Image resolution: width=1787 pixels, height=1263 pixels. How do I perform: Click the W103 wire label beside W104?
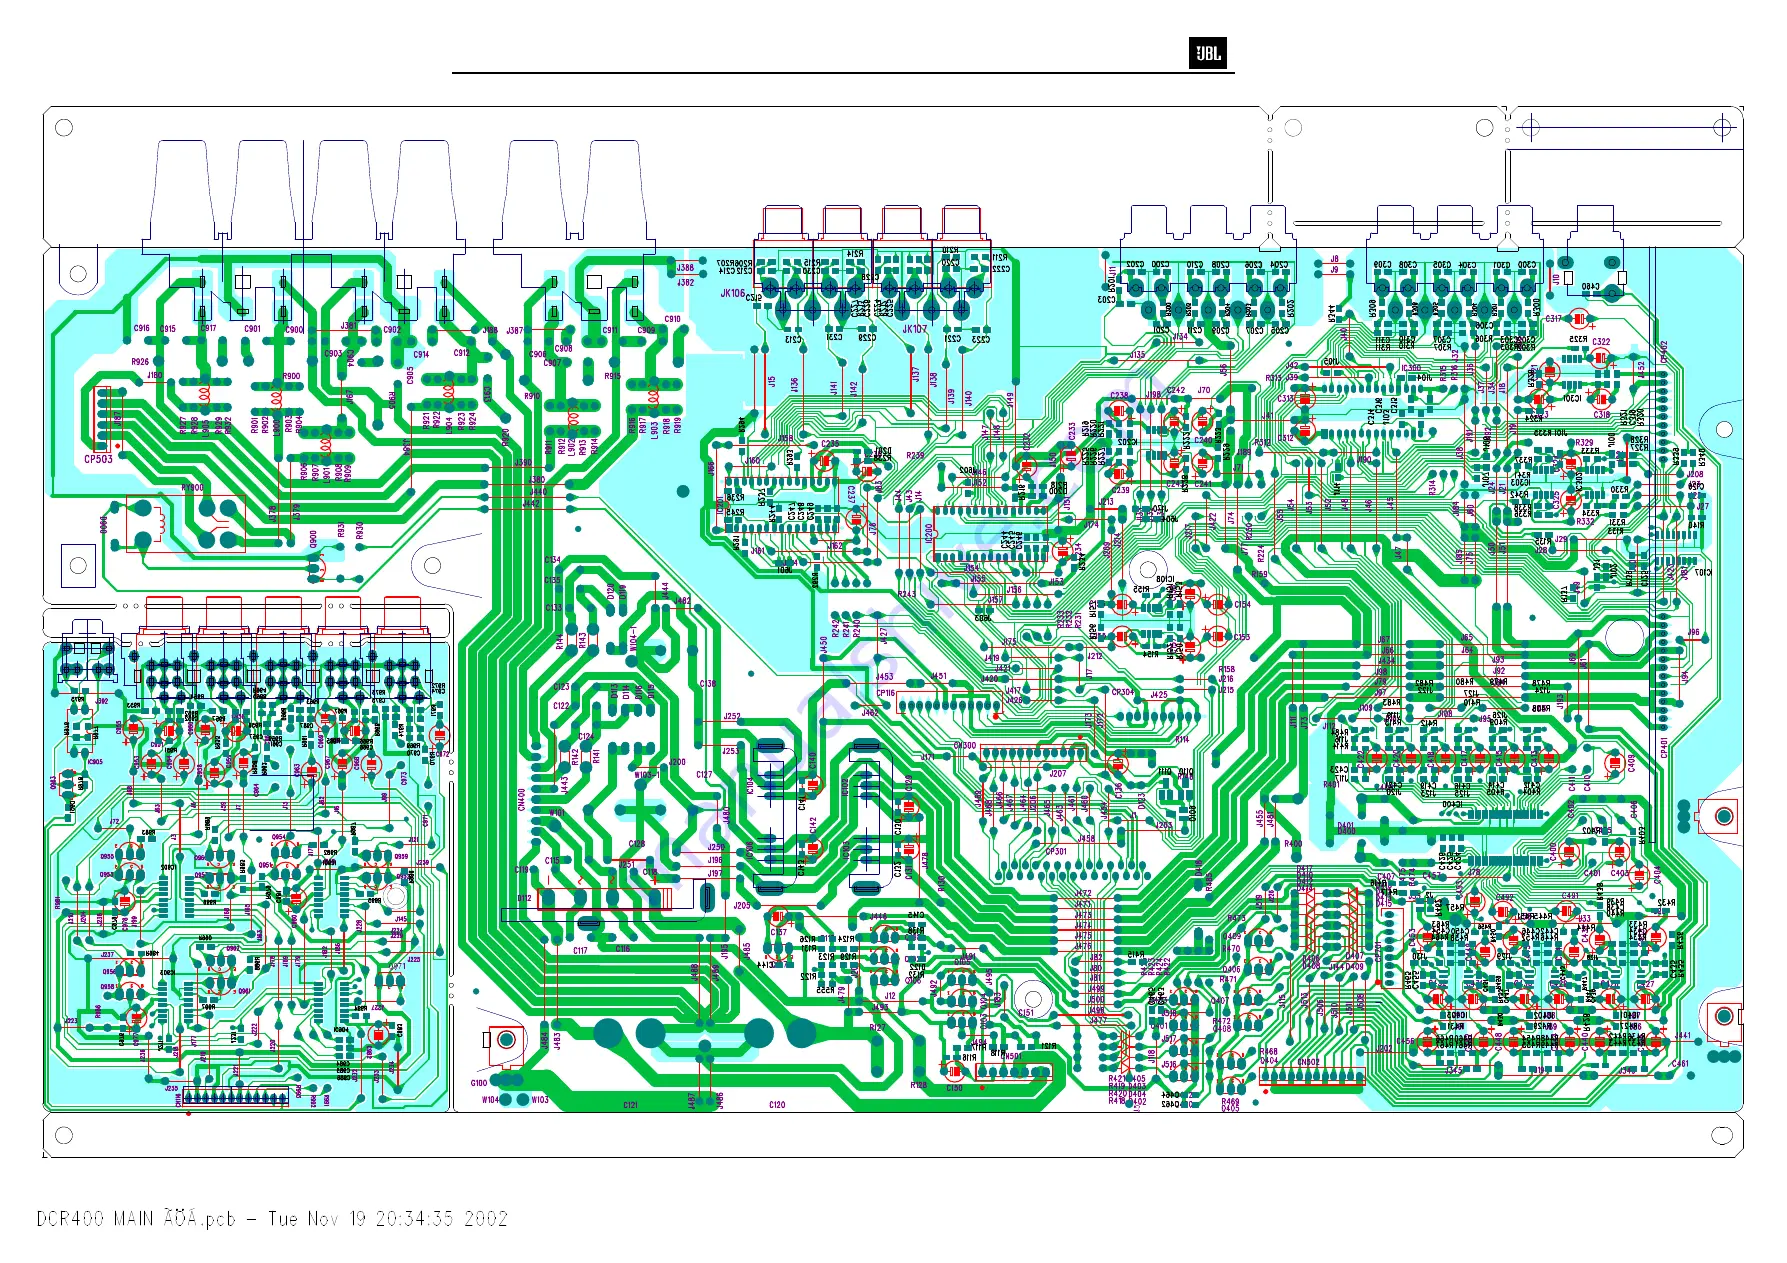(540, 1100)
